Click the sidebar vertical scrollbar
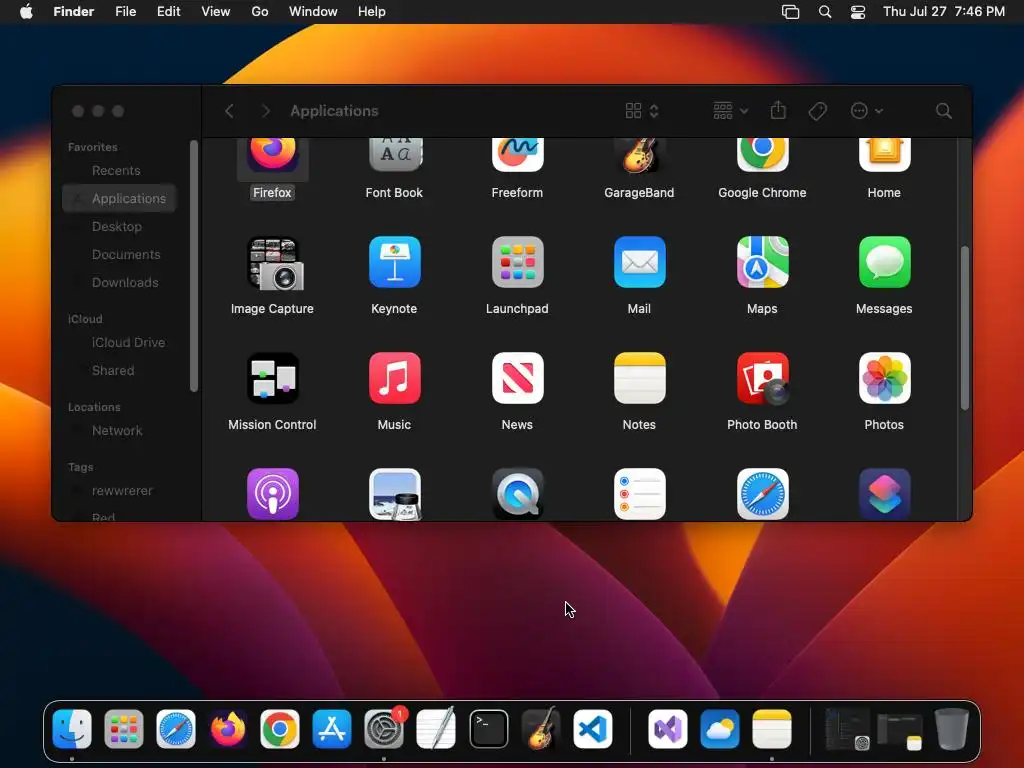1024x768 pixels. pos(193,266)
